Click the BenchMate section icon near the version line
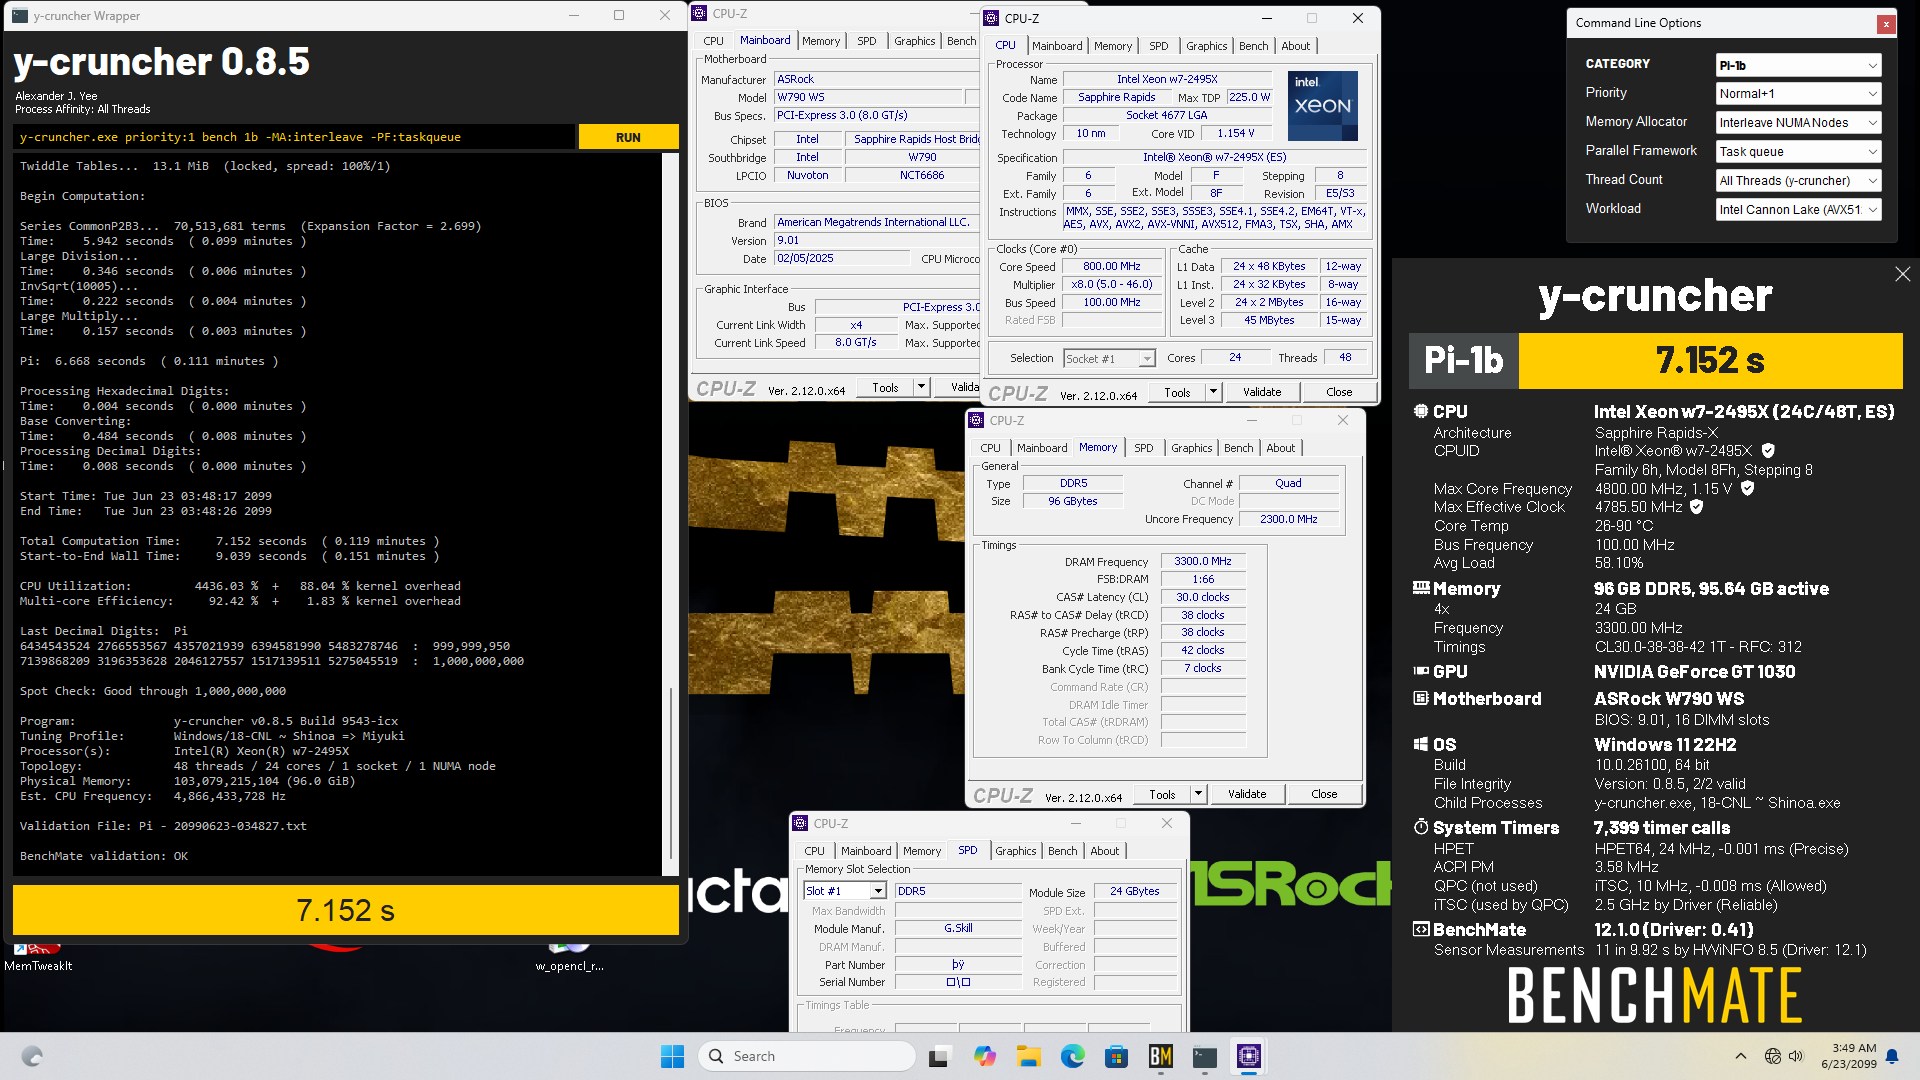 point(1421,929)
